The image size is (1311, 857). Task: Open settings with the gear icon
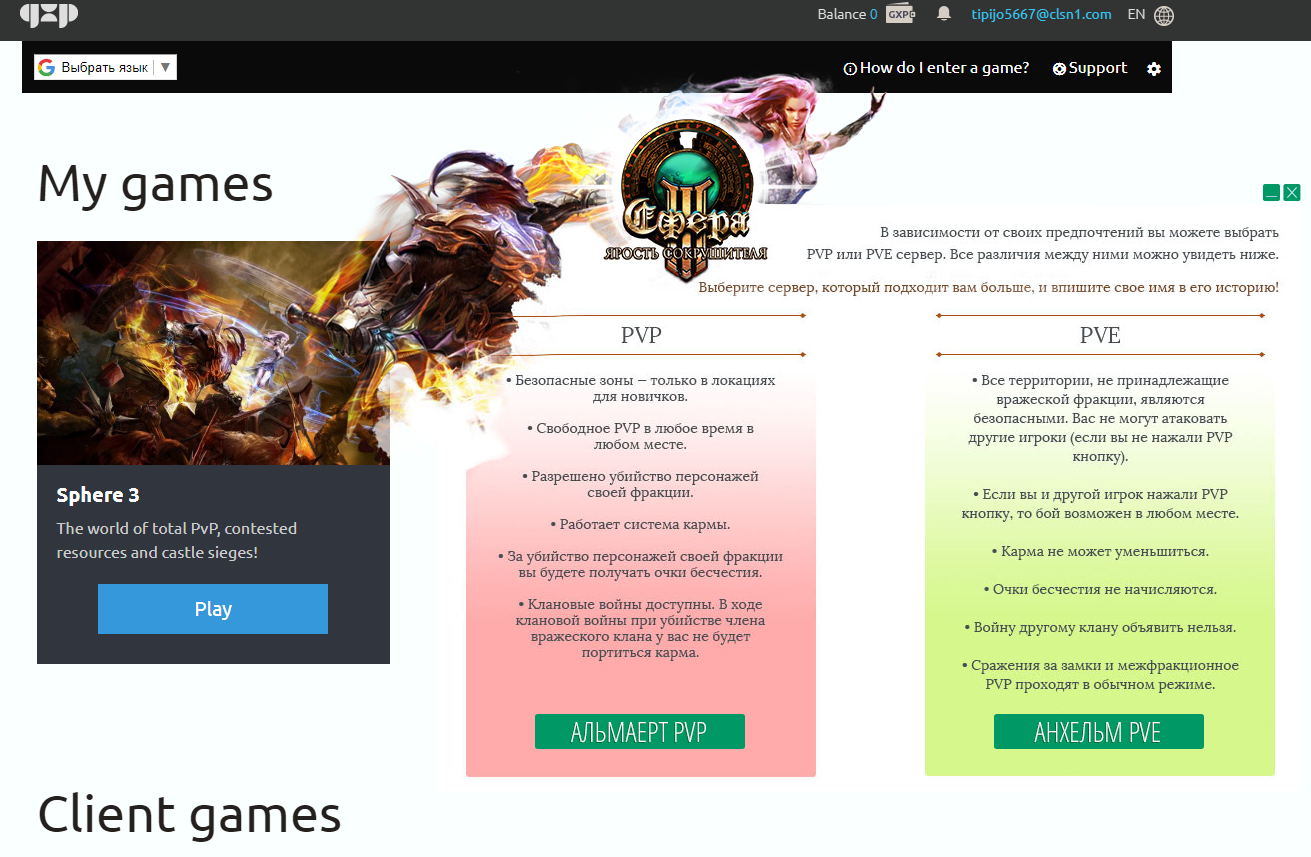(x=1154, y=69)
